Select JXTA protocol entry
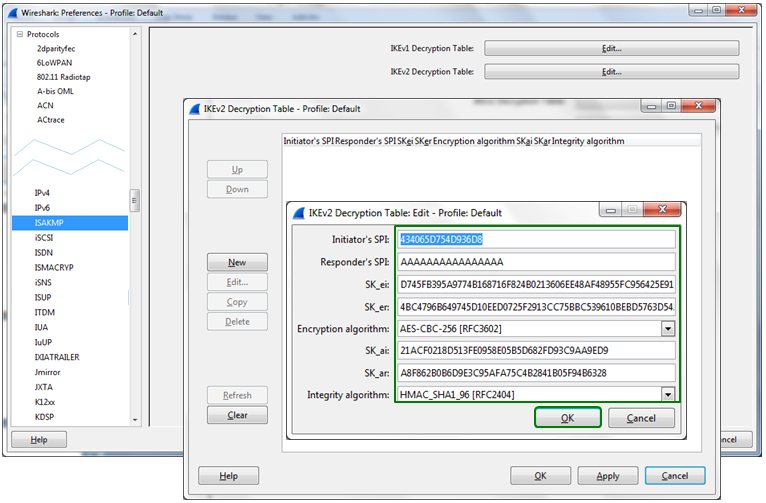Screen dimensions: 766x503 coord(43,387)
